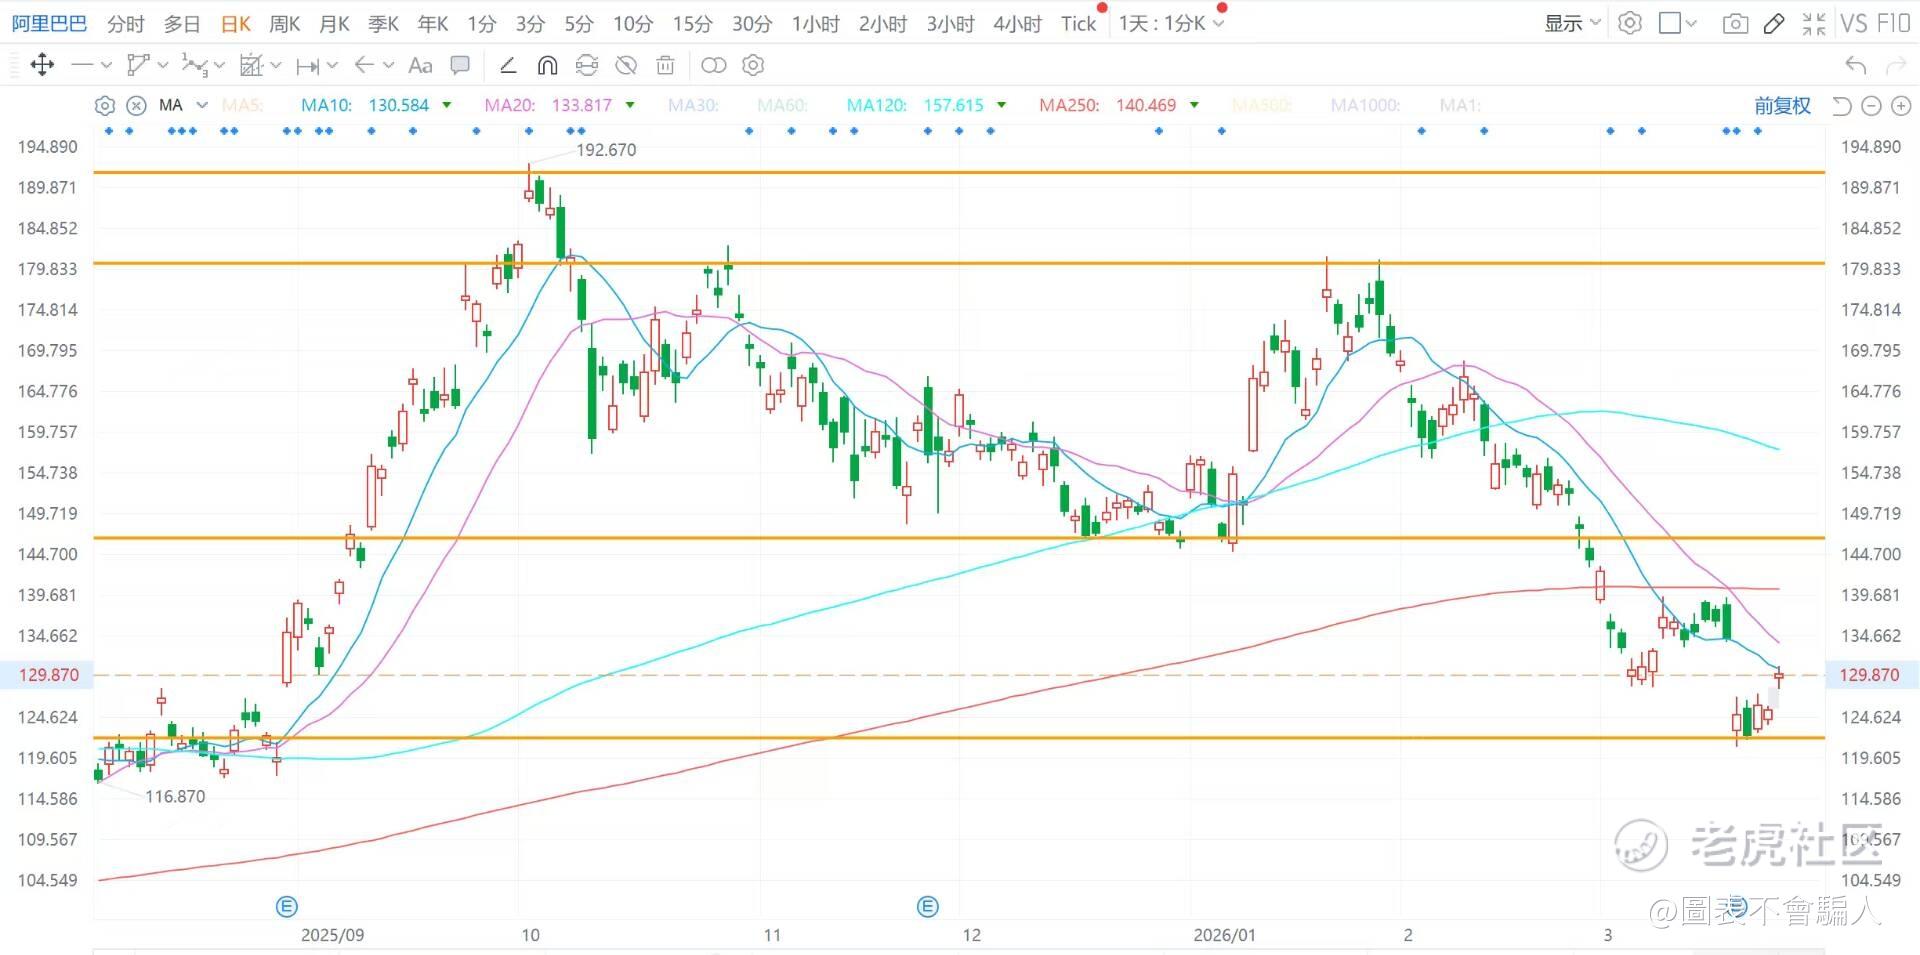
Task: Select the magnet snap tool
Action: [x=547, y=66]
